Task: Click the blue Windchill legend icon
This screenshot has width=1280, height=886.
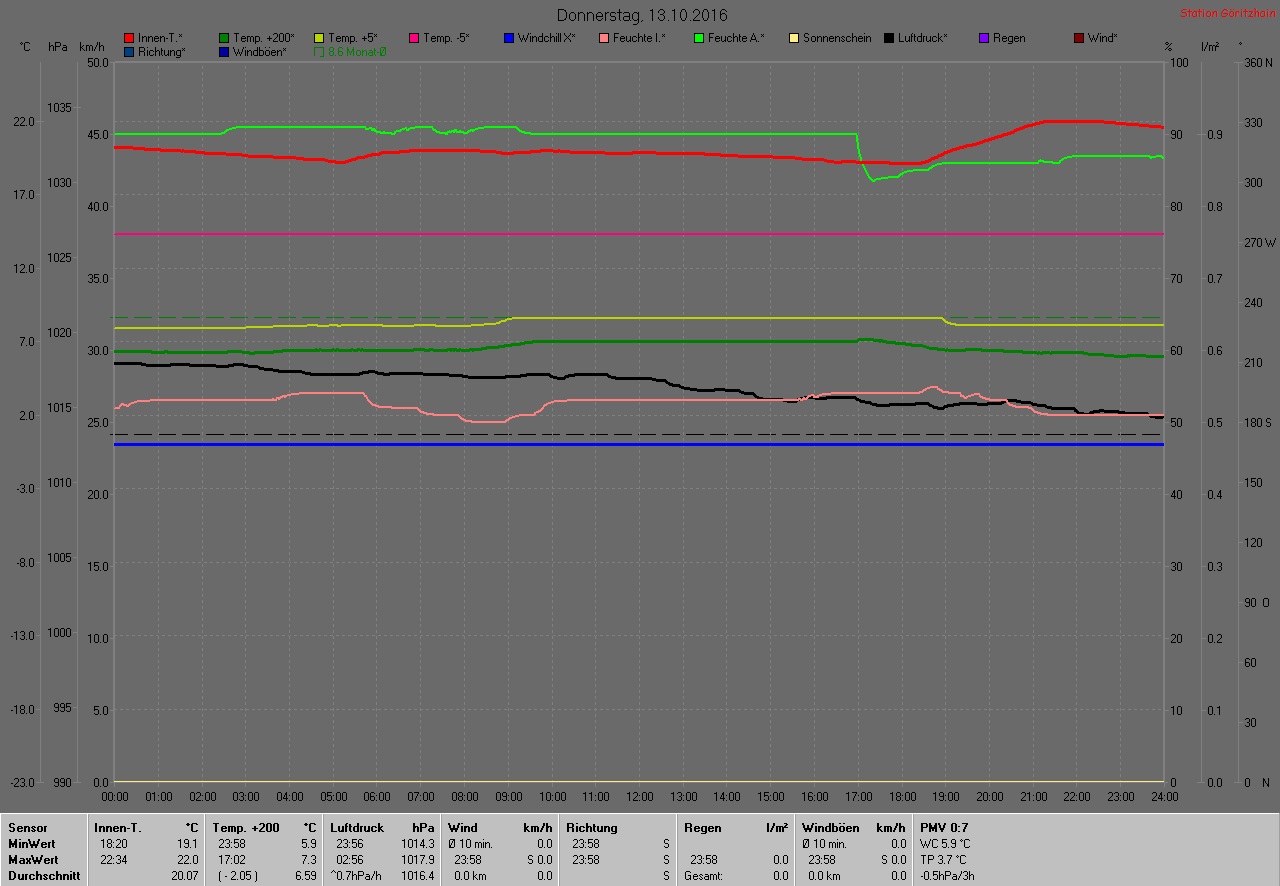Action: tap(509, 38)
